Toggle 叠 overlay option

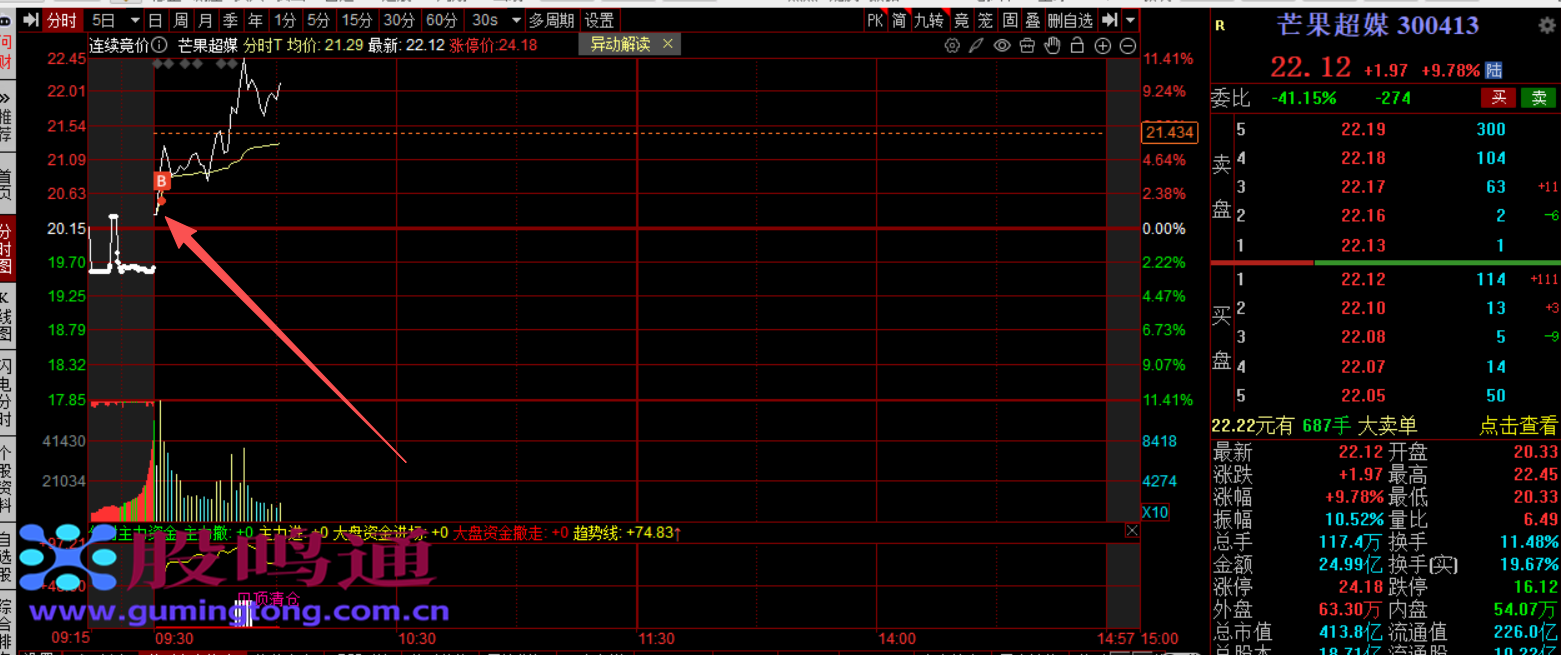point(1033,20)
